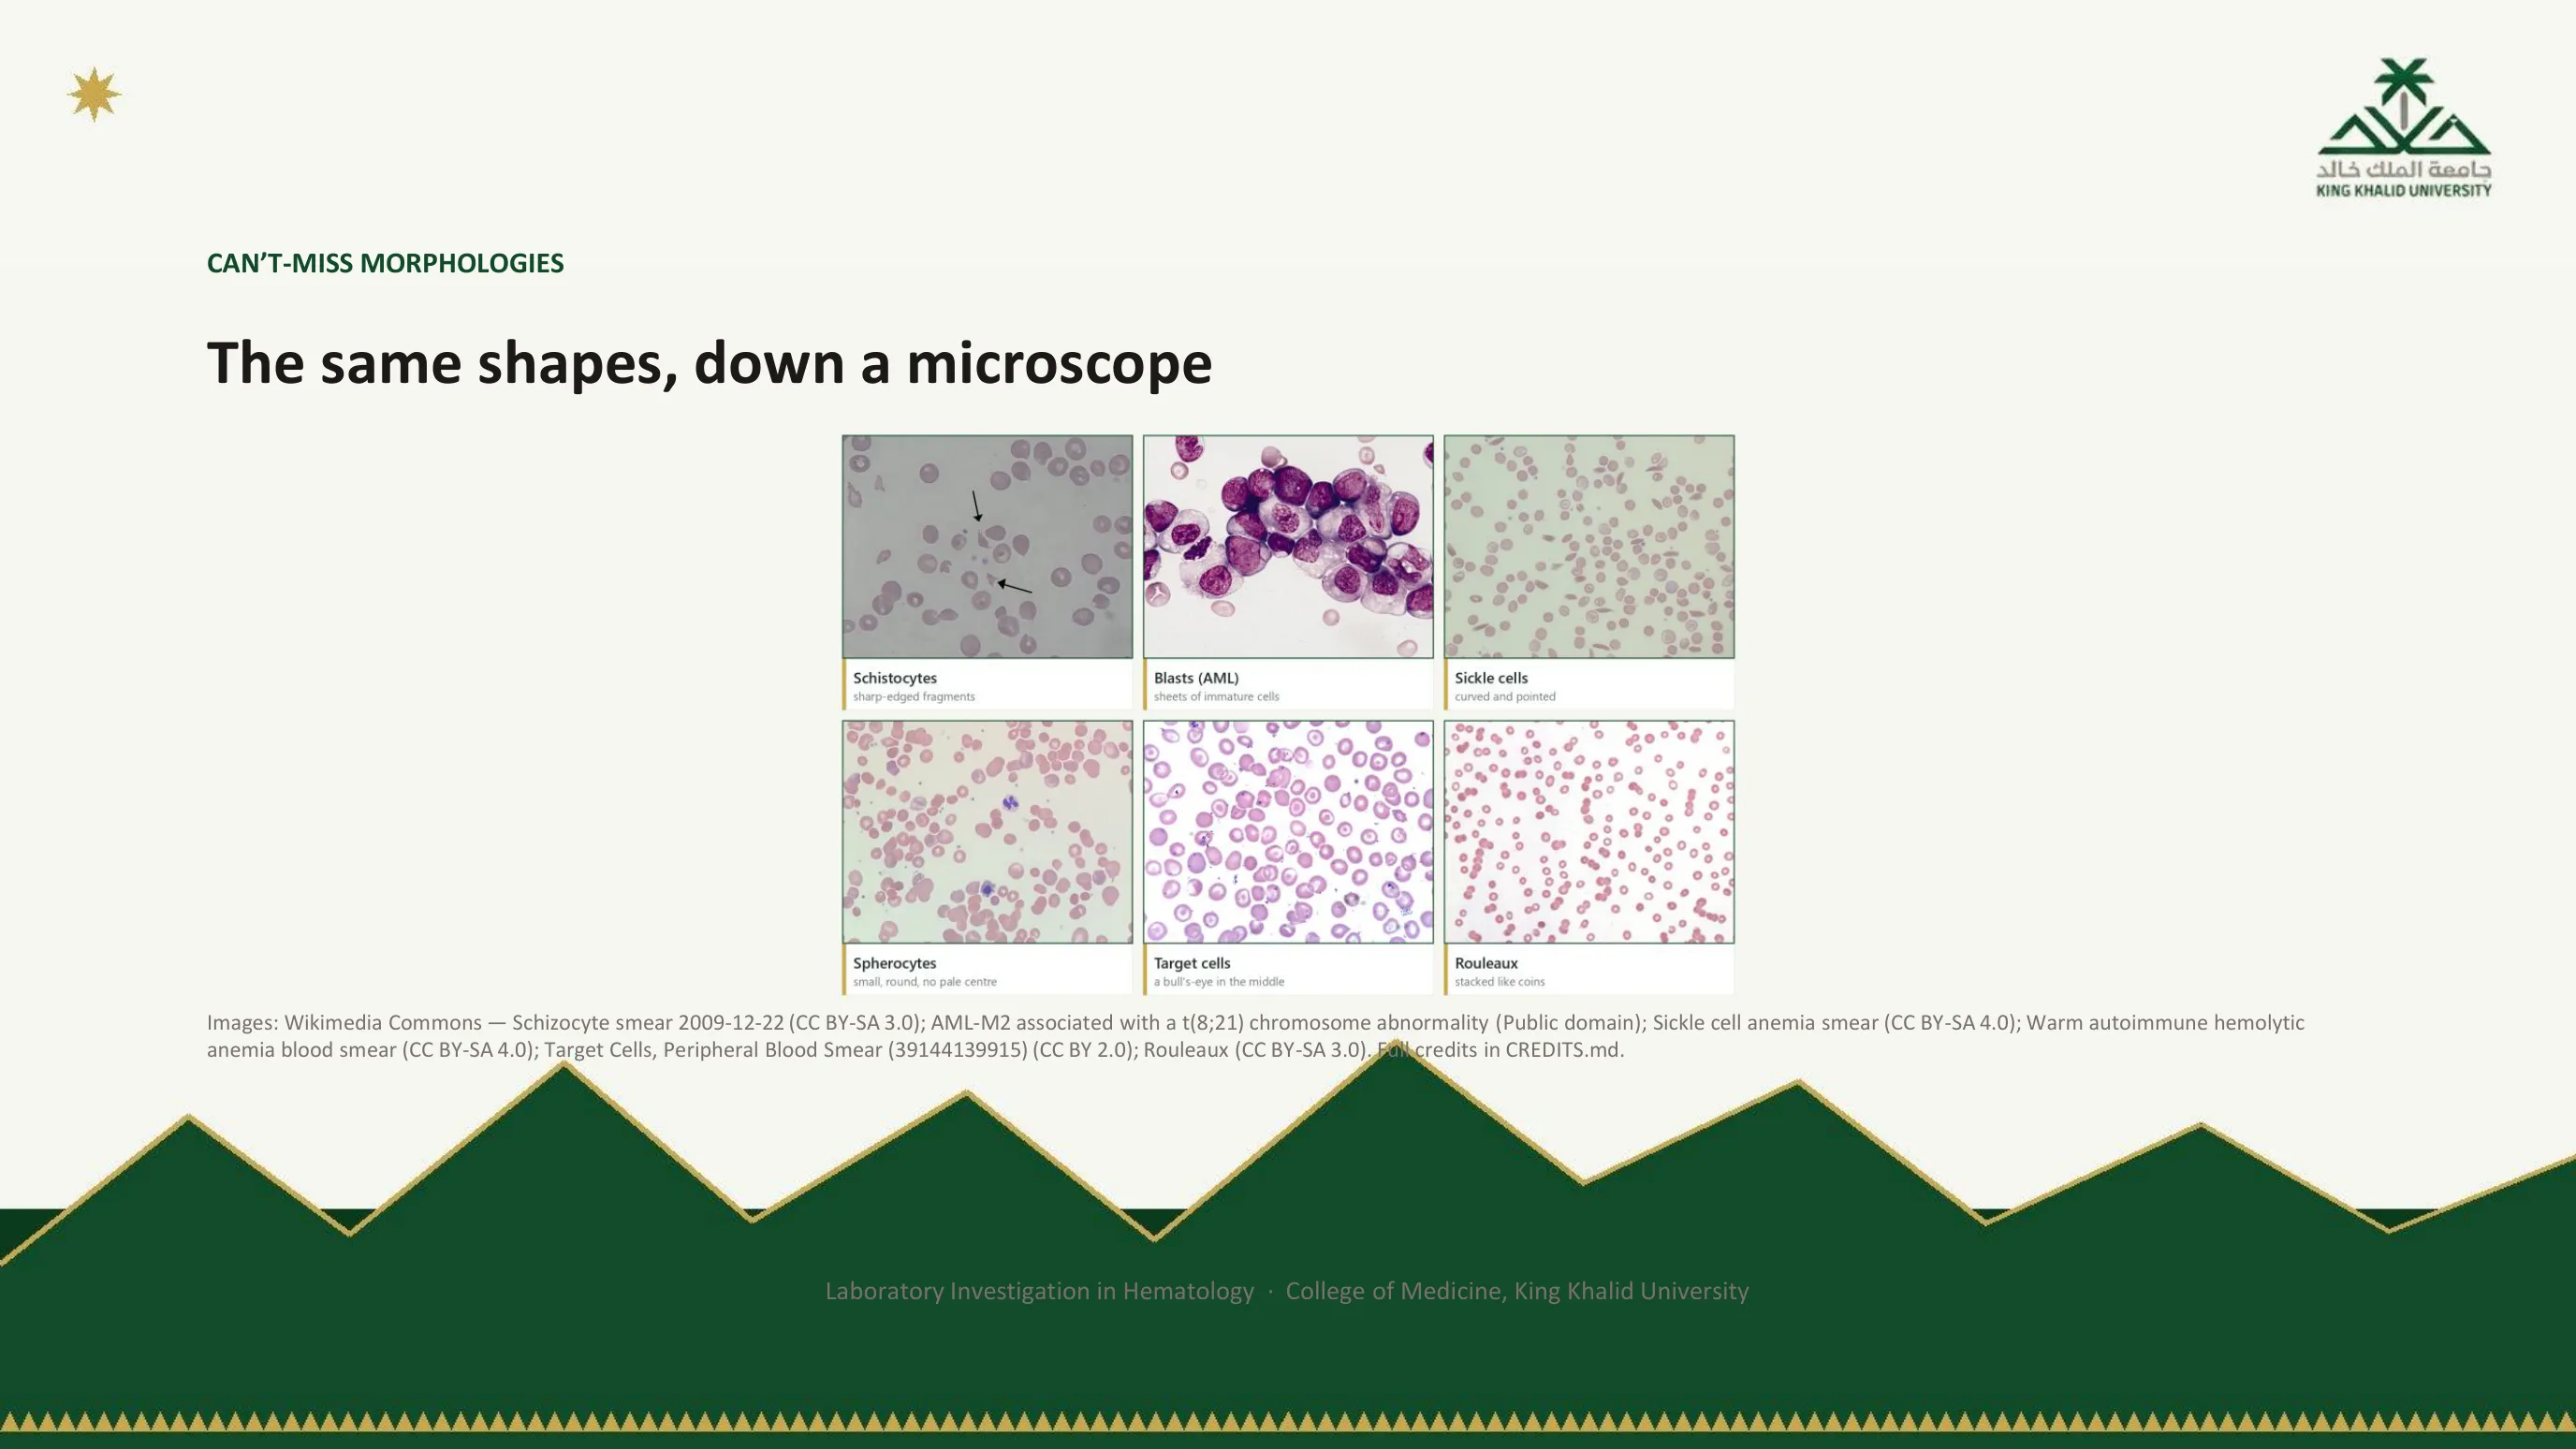Select the Blasts (AML) micrograph
Image resolution: width=2576 pixels, height=1449 pixels.
tap(1288, 547)
